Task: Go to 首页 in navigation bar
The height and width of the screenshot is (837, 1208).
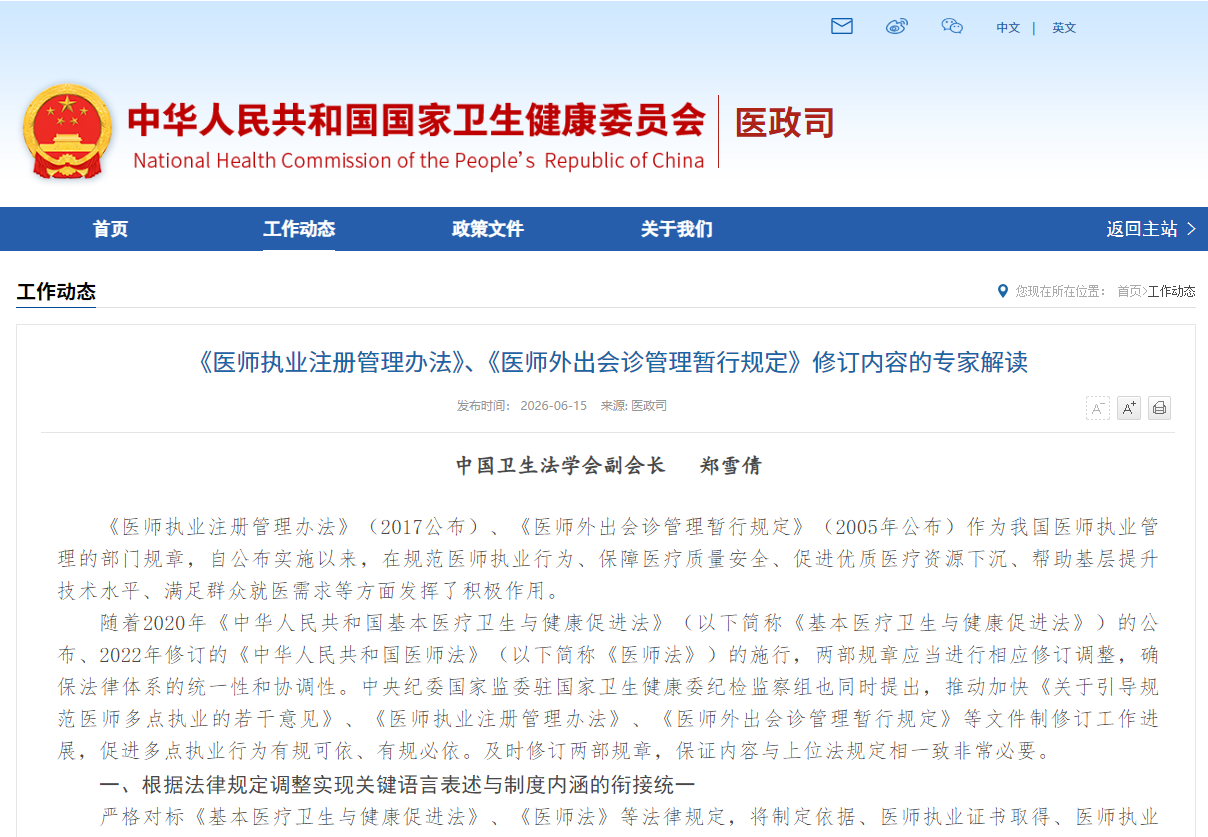Action: (111, 229)
